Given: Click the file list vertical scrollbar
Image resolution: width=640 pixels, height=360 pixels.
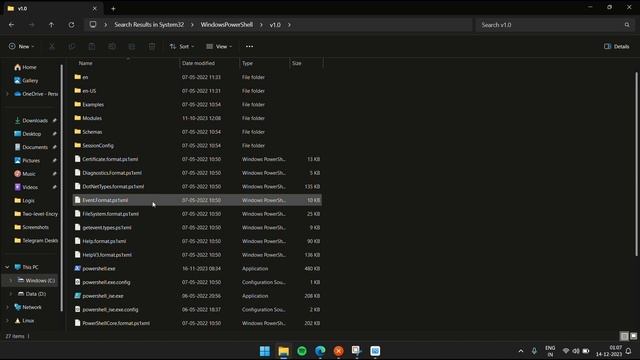Looking at the screenshot, I should point(636,164).
